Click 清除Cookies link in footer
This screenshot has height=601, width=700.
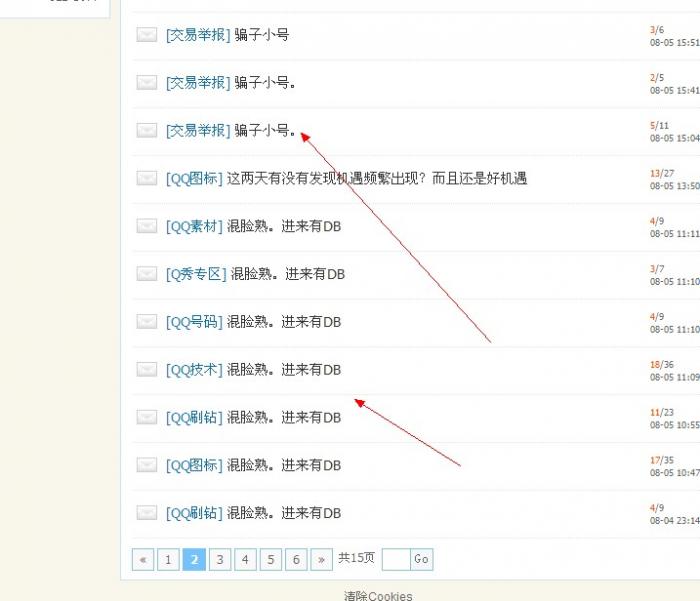click(x=378, y=596)
